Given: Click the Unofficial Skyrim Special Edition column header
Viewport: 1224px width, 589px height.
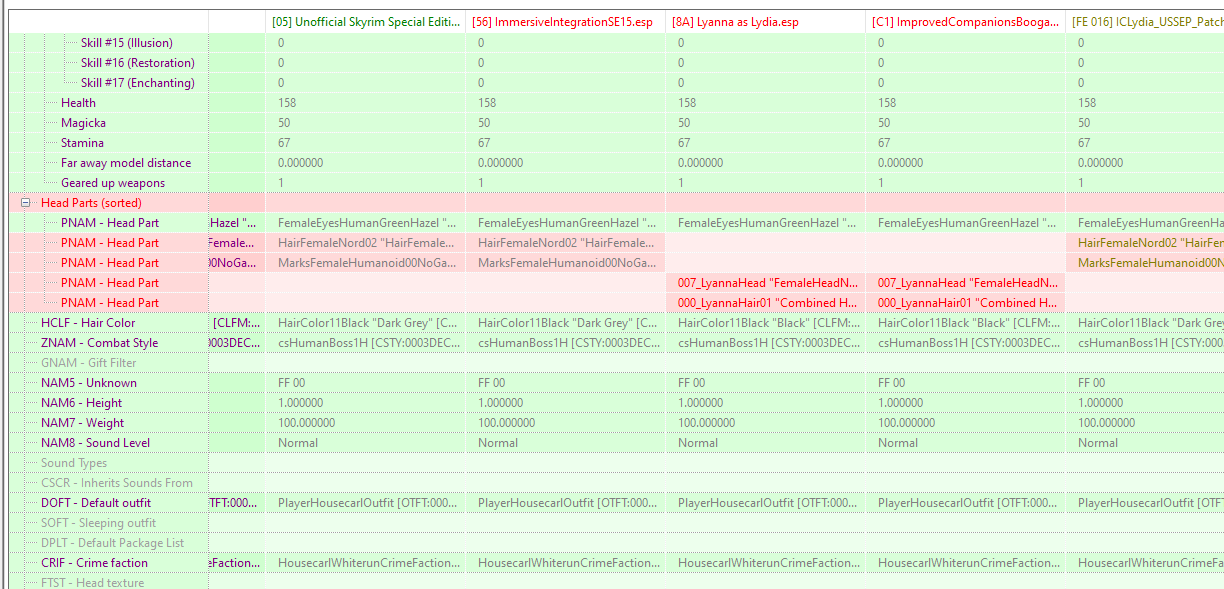Looking at the screenshot, I should (x=366, y=22).
